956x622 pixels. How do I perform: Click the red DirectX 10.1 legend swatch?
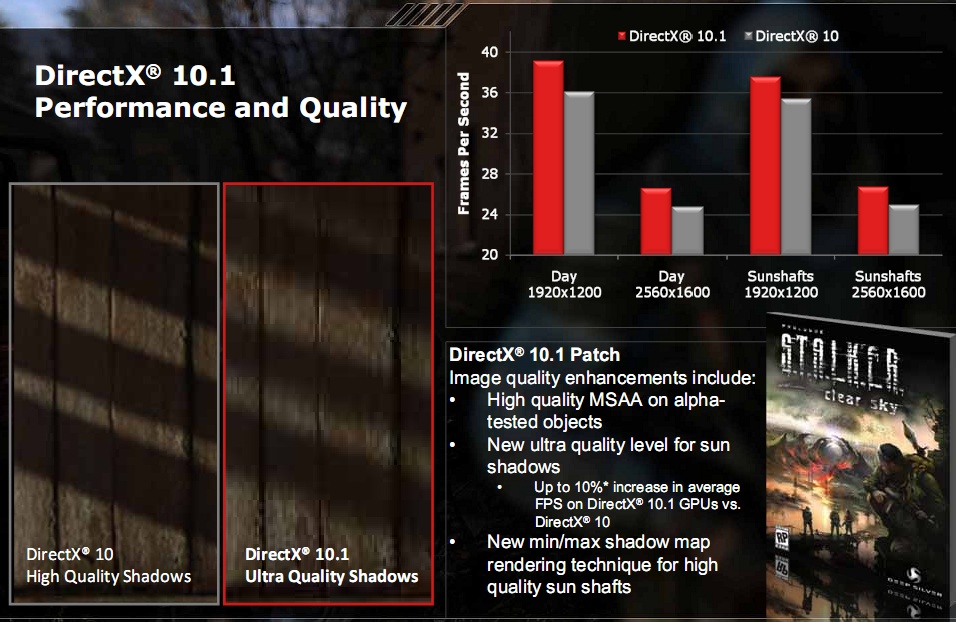tap(622, 36)
